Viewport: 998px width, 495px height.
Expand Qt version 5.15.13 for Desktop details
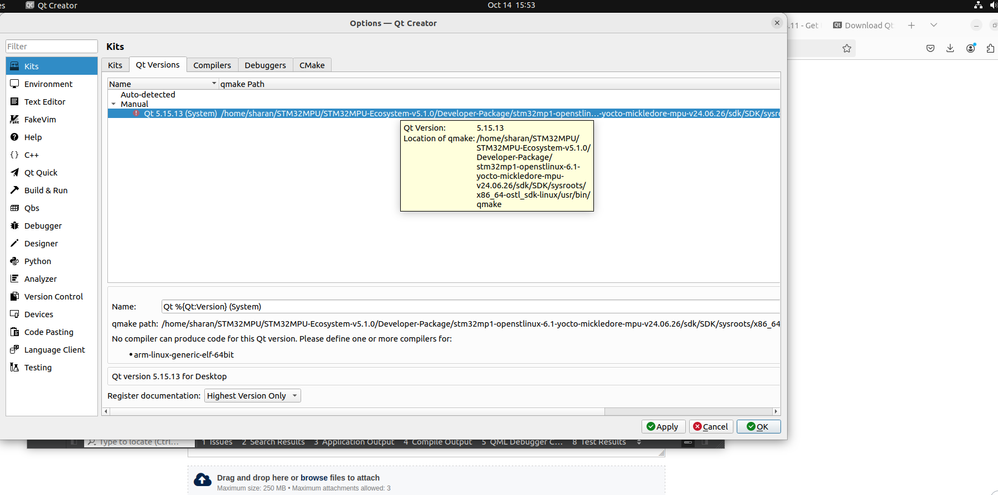(444, 376)
